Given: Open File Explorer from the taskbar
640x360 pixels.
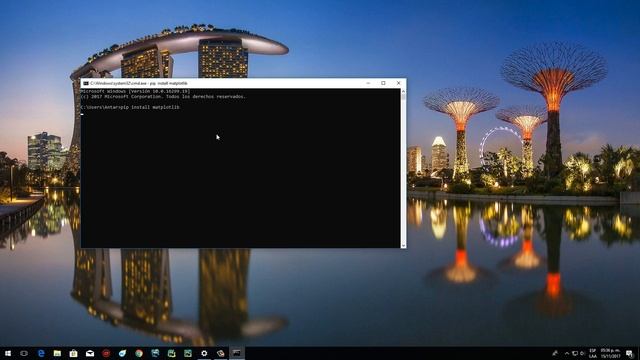Looking at the screenshot, I should [x=57, y=353].
